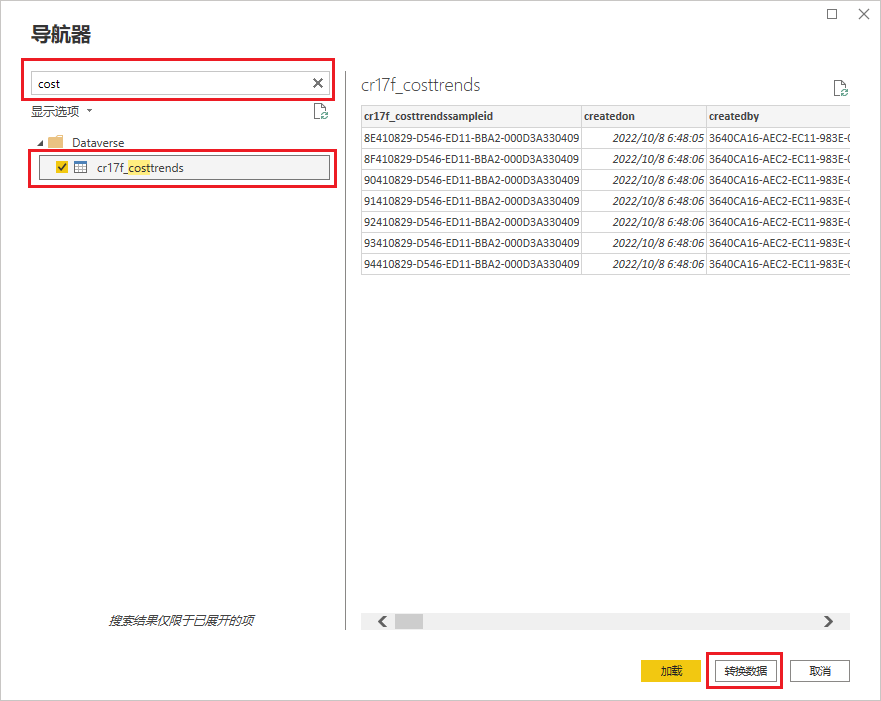Select the Dataverse folder label
The height and width of the screenshot is (701, 881).
98,143
